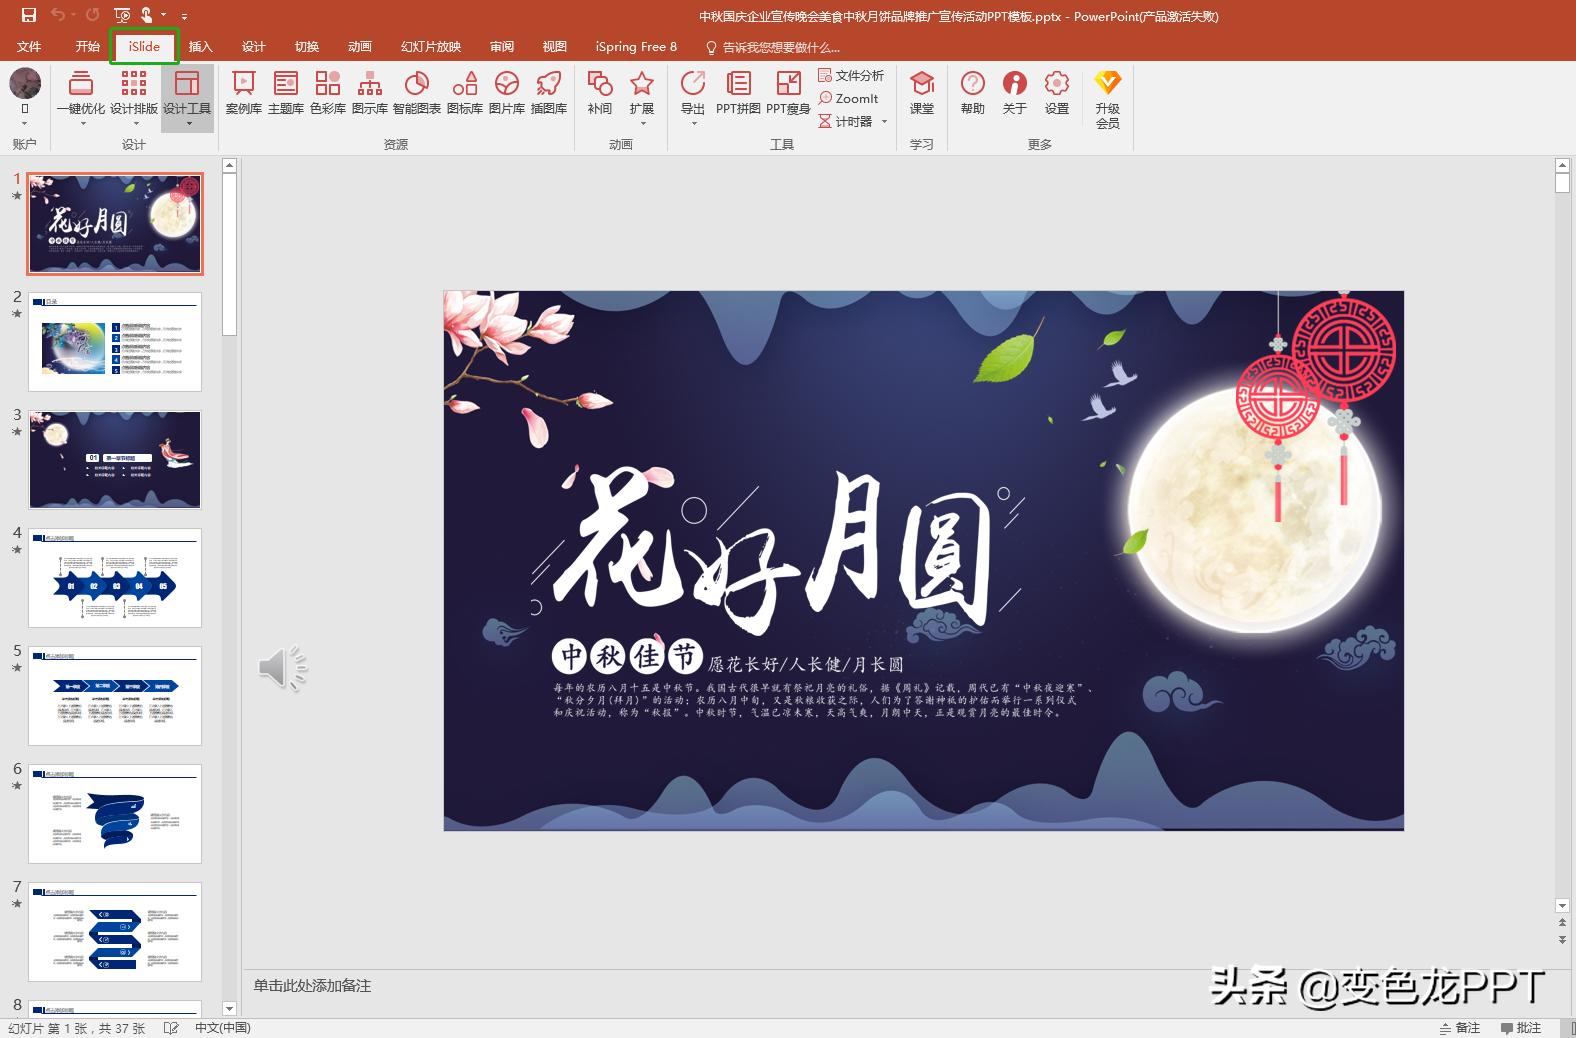Open the 课堂 learning icon
The width and height of the screenshot is (1576, 1038).
coord(922,92)
